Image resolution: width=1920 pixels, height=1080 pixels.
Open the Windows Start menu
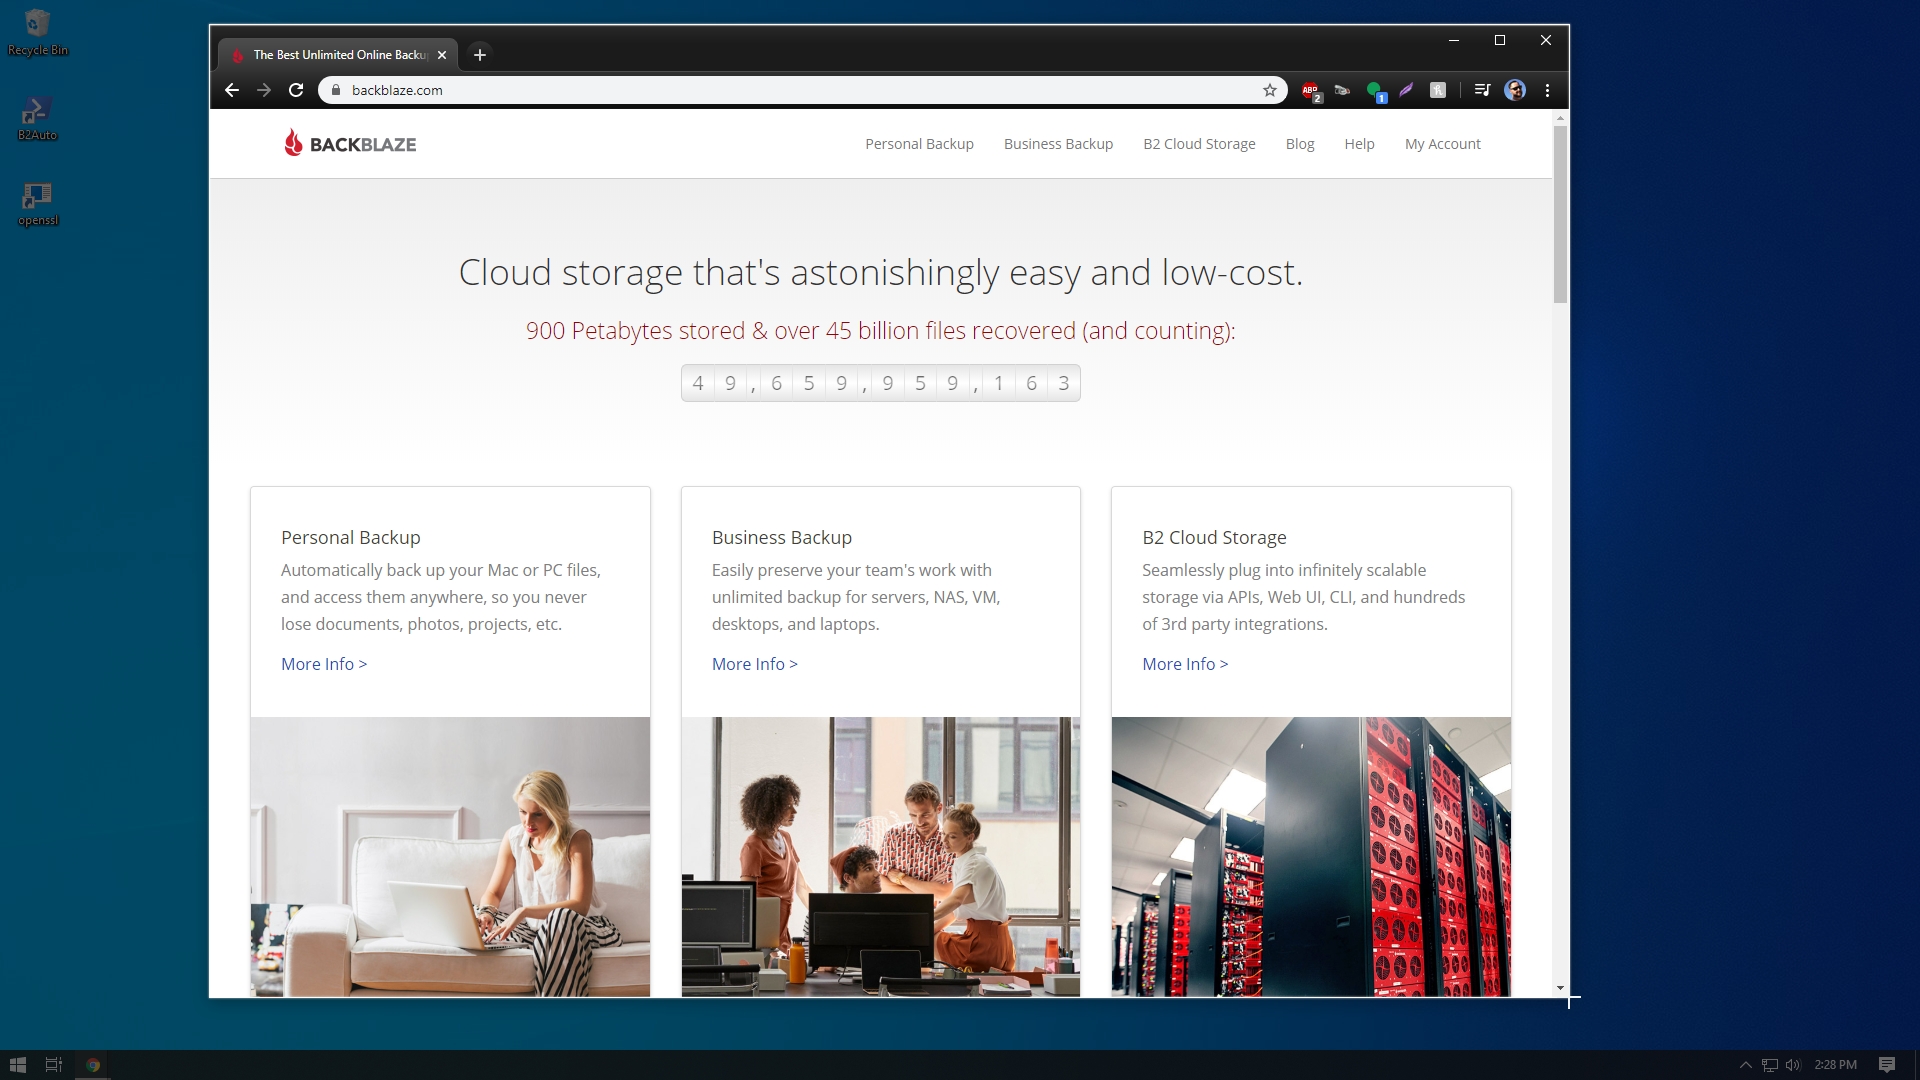17,1065
